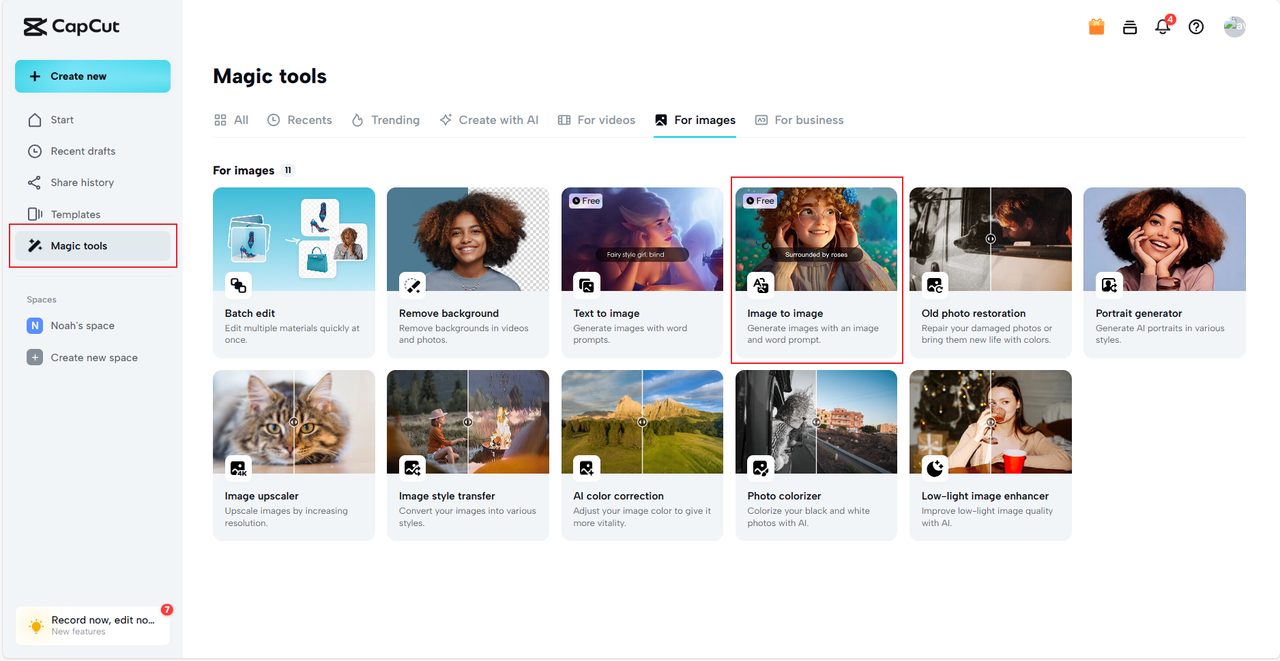Open the user profile avatar
Viewport: 1280px width, 661px height.
click(1235, 27)
